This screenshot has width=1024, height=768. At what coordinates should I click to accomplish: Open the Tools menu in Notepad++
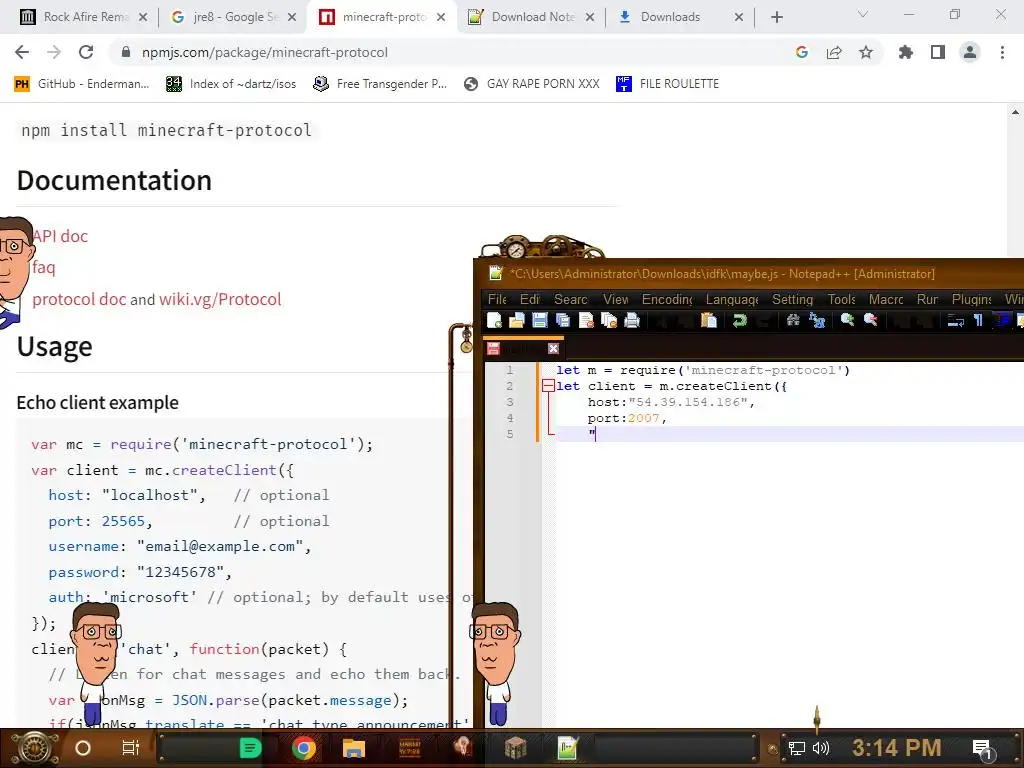click(841, 299)
